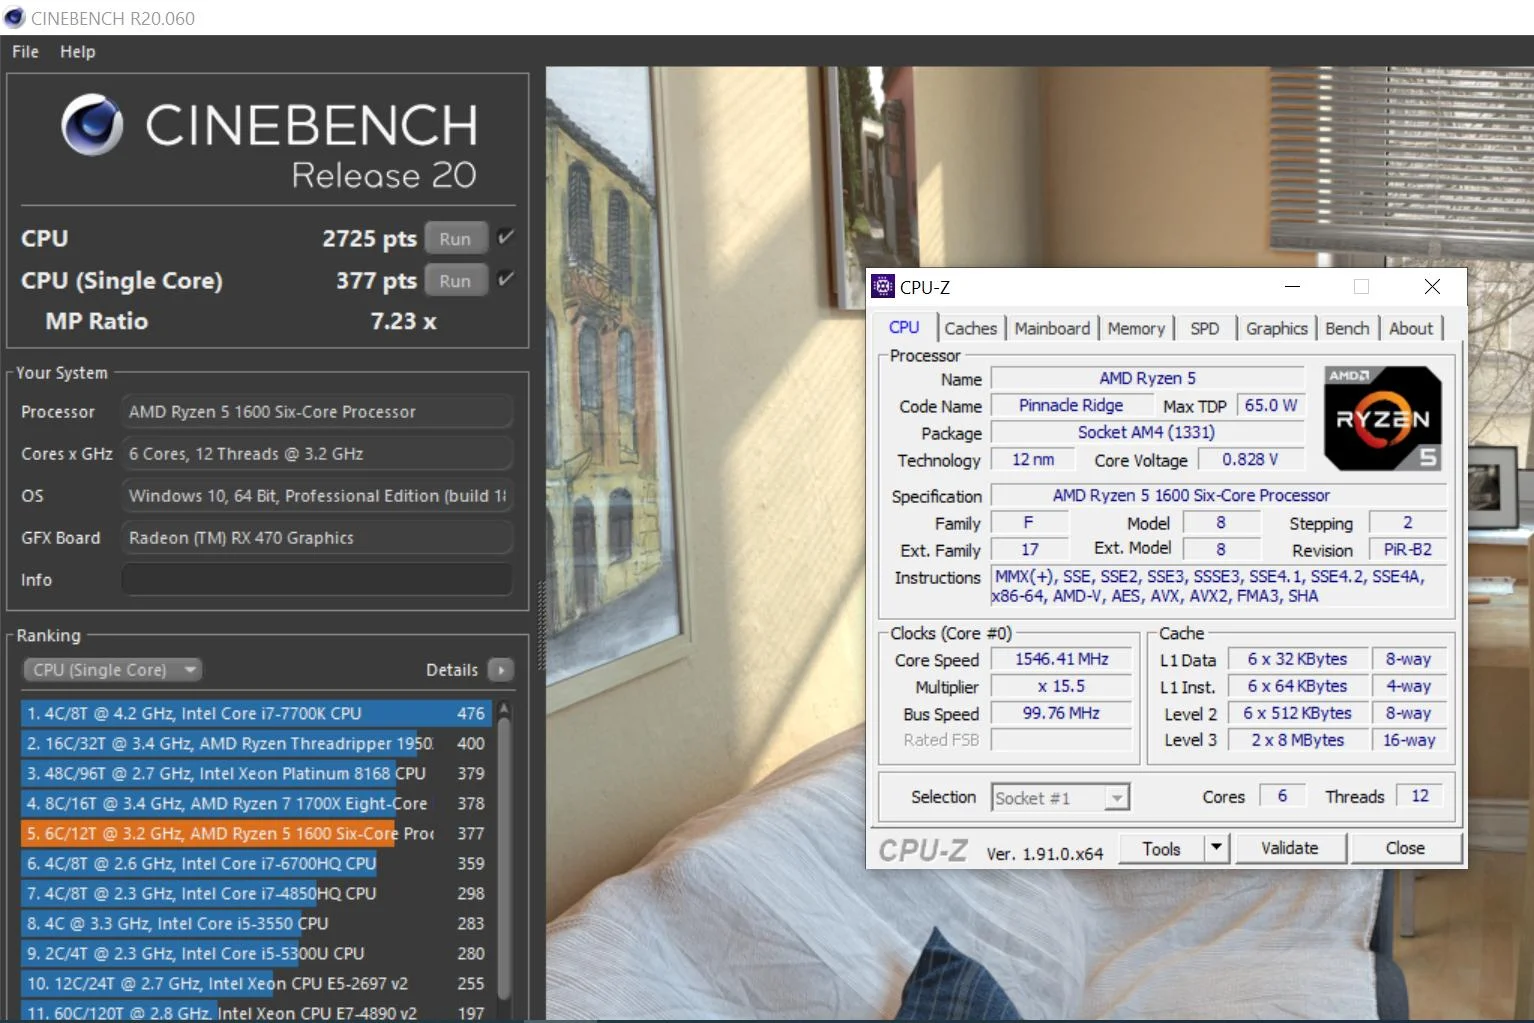Switch to the Bench tab
The height and width of the screenshot is (1023, 1534).
(1347, 328)
